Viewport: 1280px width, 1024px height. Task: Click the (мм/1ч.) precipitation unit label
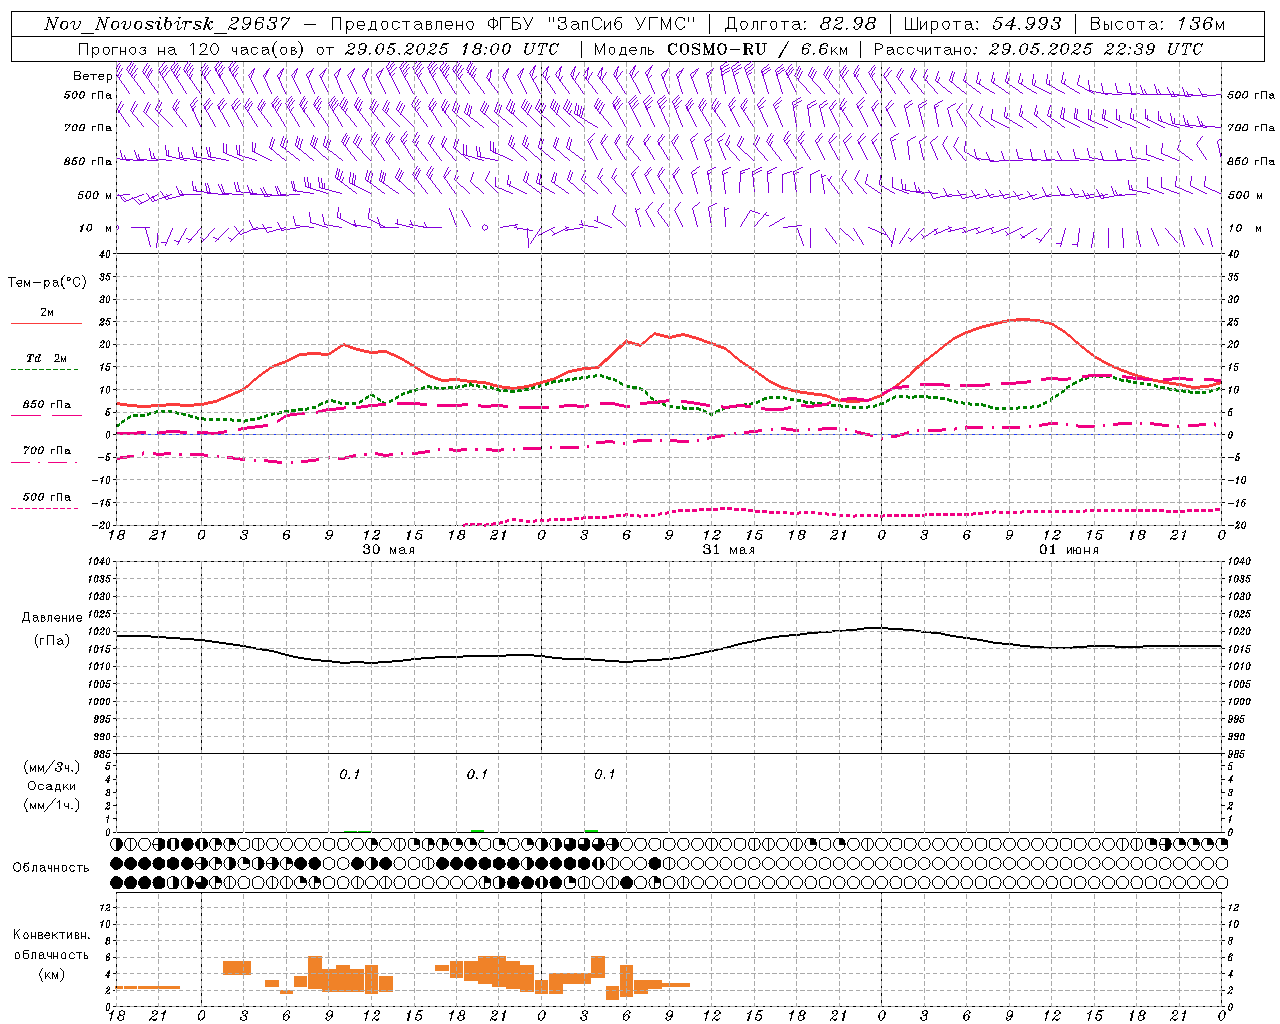click(52, 805)
